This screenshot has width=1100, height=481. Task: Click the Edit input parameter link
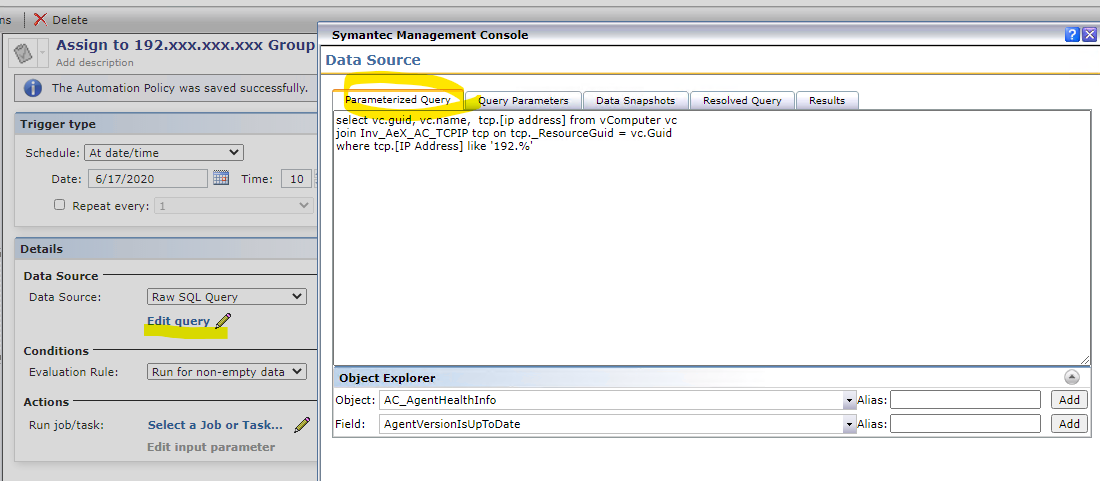pyautogui.click(x=211, y=447)
